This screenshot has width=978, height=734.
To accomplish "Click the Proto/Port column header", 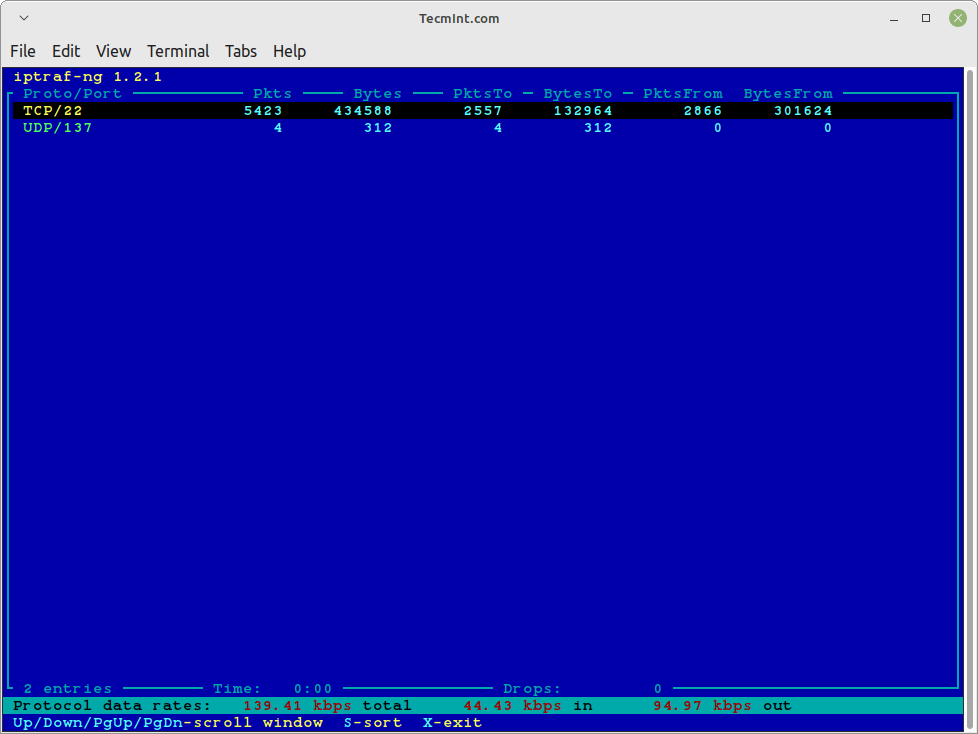I will (72, 94).
